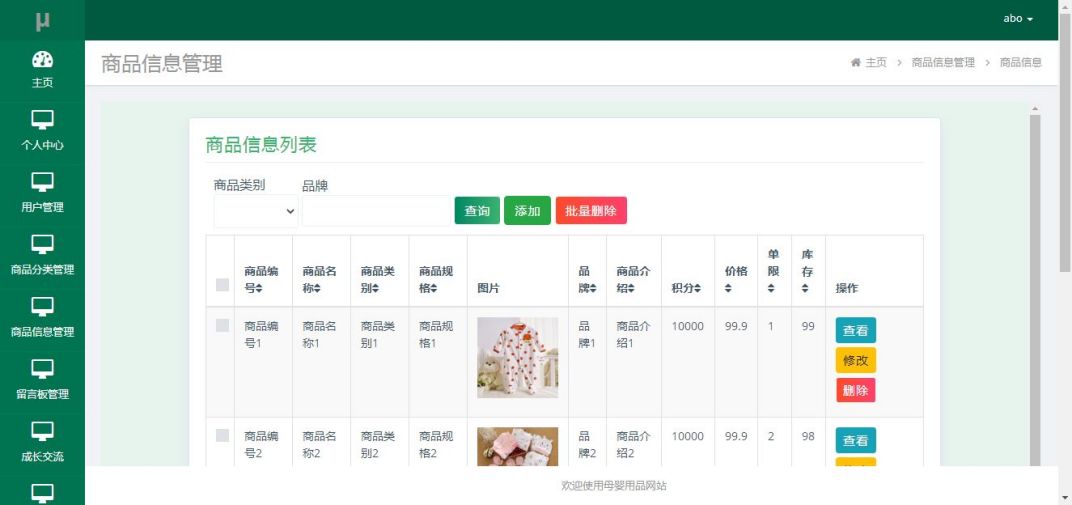Toggle the select-all checkbox in table header
The width and height of the screenshot is (1072, 505).
pyautogui.click(x=222, y=285)
